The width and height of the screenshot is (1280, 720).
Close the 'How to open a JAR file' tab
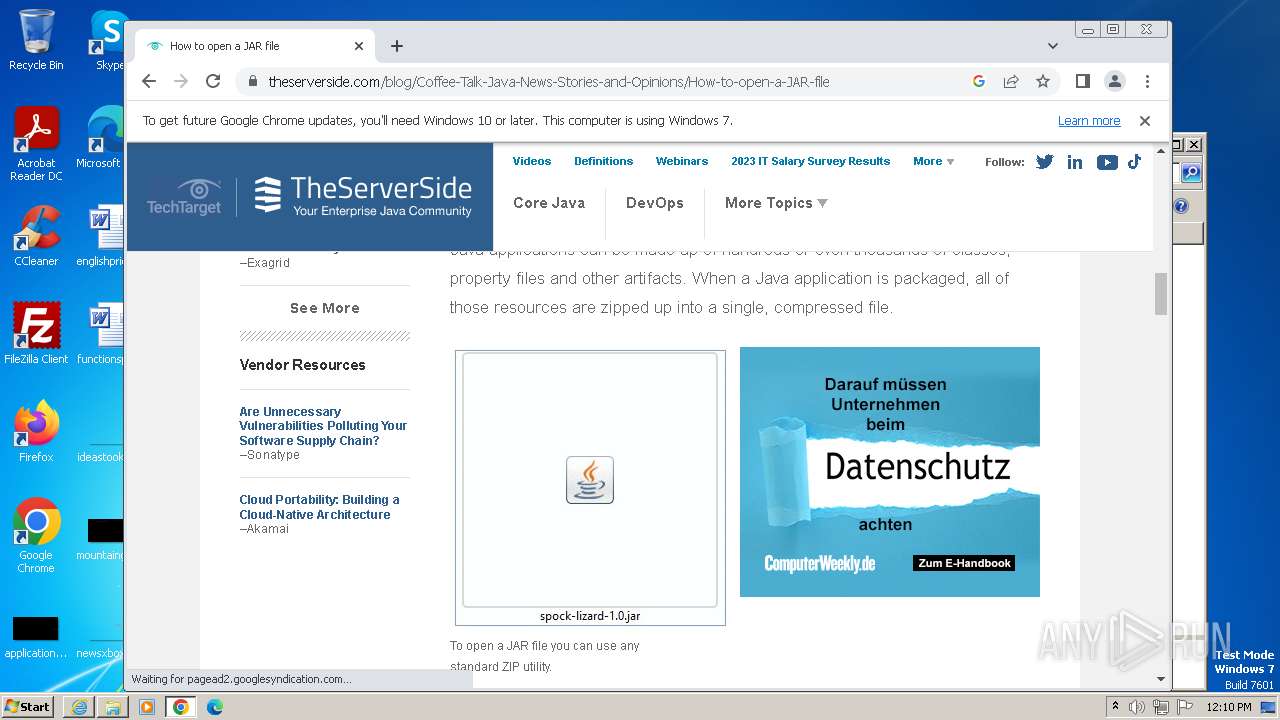pos(359,46)
